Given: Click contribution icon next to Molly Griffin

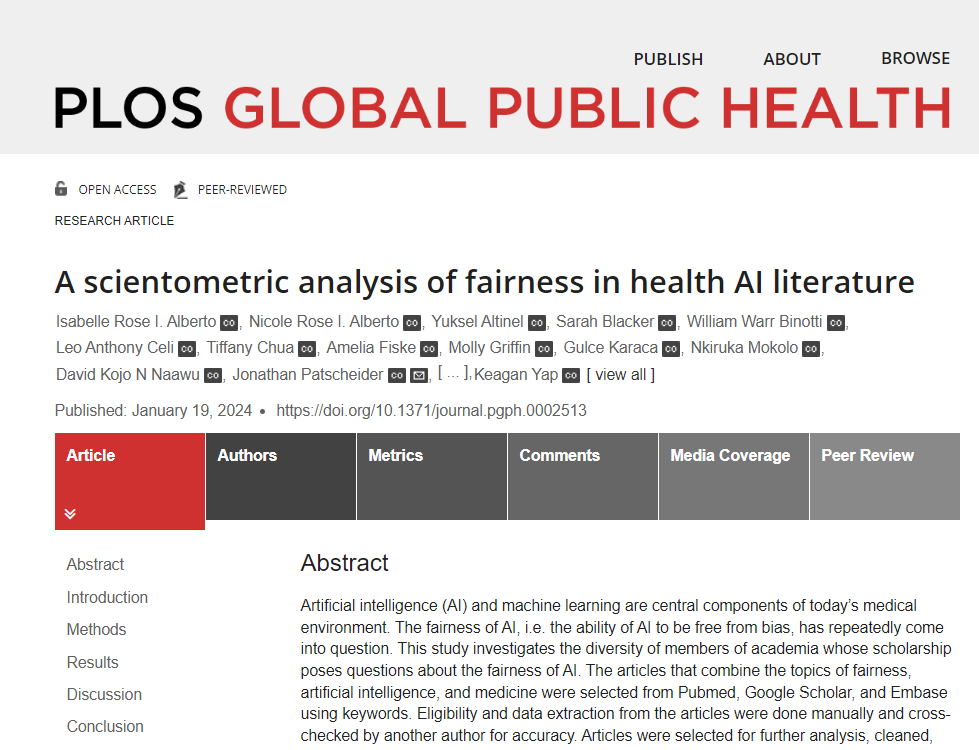Looking at the screenshot, I should point(544,349).
